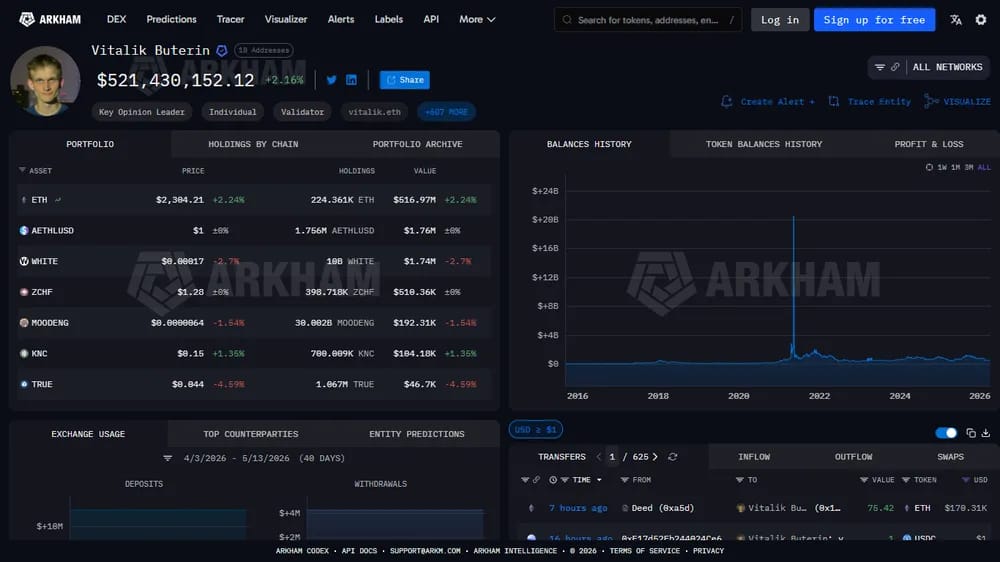1000x562 pixels.
Task: Refresh the transfers list
Action: pyautogui.click(x=672, y=457)
